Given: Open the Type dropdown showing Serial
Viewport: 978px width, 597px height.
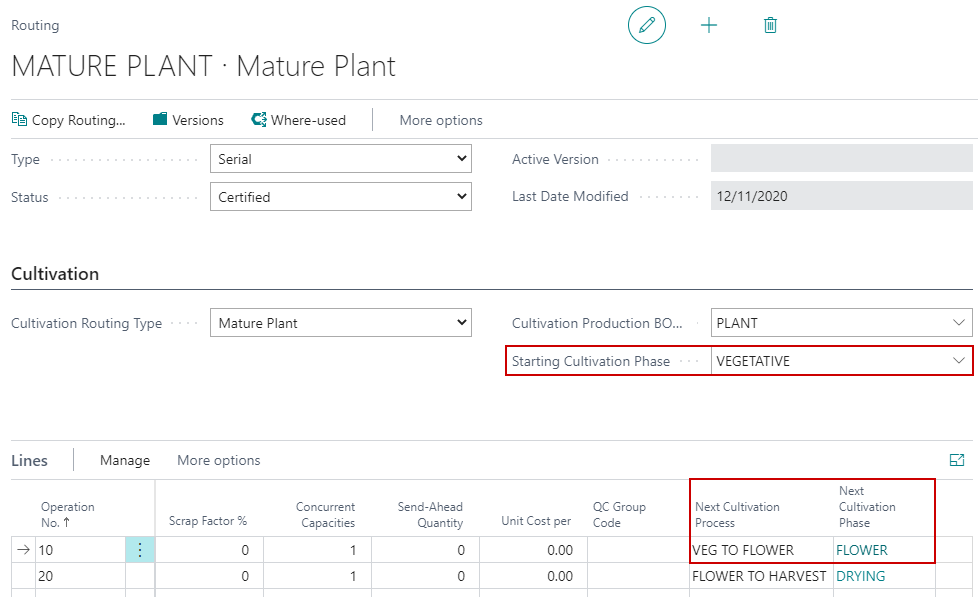Looking at the screenshot, I should pos(340,159).
